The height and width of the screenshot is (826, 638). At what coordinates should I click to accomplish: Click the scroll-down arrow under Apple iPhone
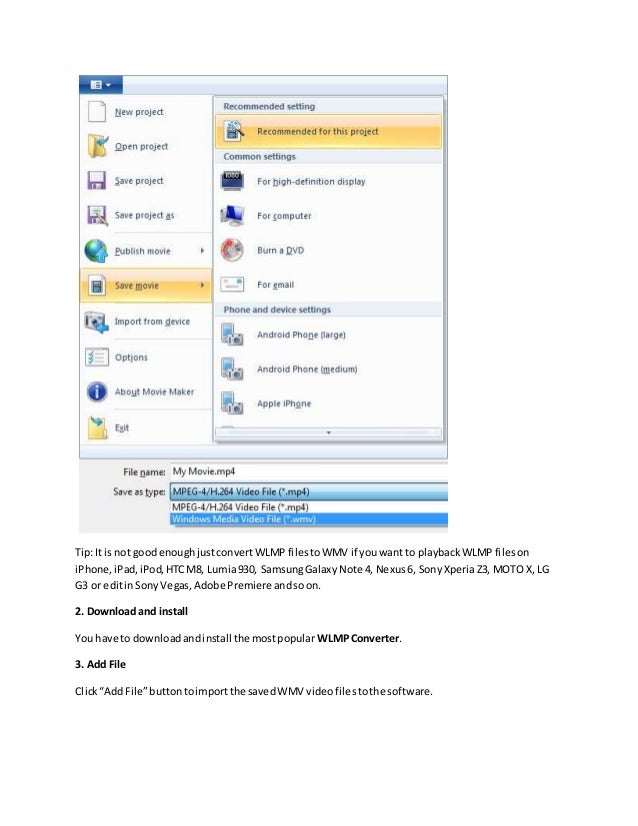tap(328, 432)
